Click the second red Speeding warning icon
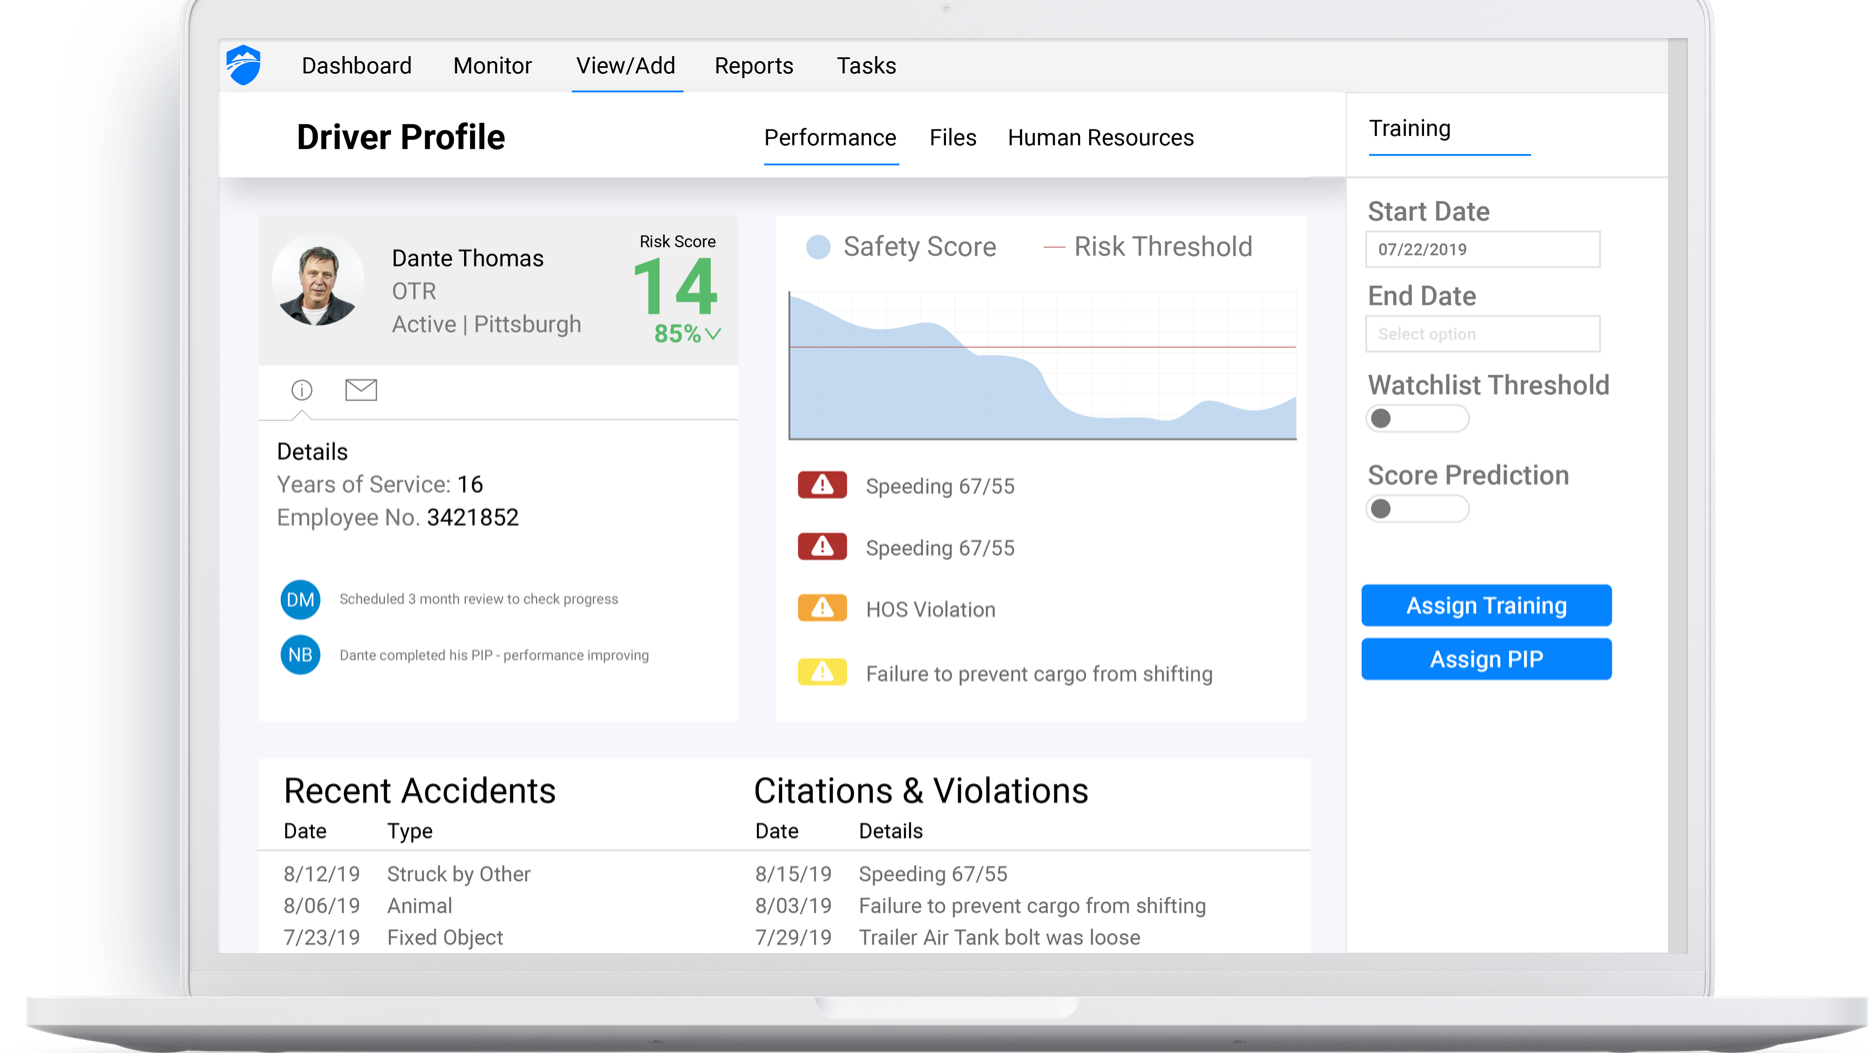Viewport: 1872px width, 1053px height. click(822, 547)
